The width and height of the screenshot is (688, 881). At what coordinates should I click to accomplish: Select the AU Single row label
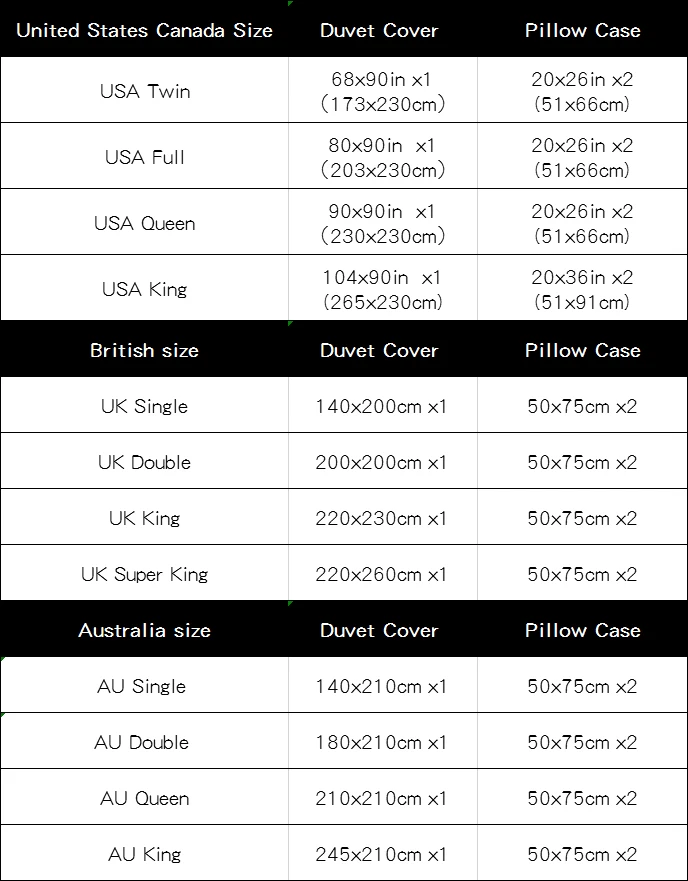click(142, 685)
